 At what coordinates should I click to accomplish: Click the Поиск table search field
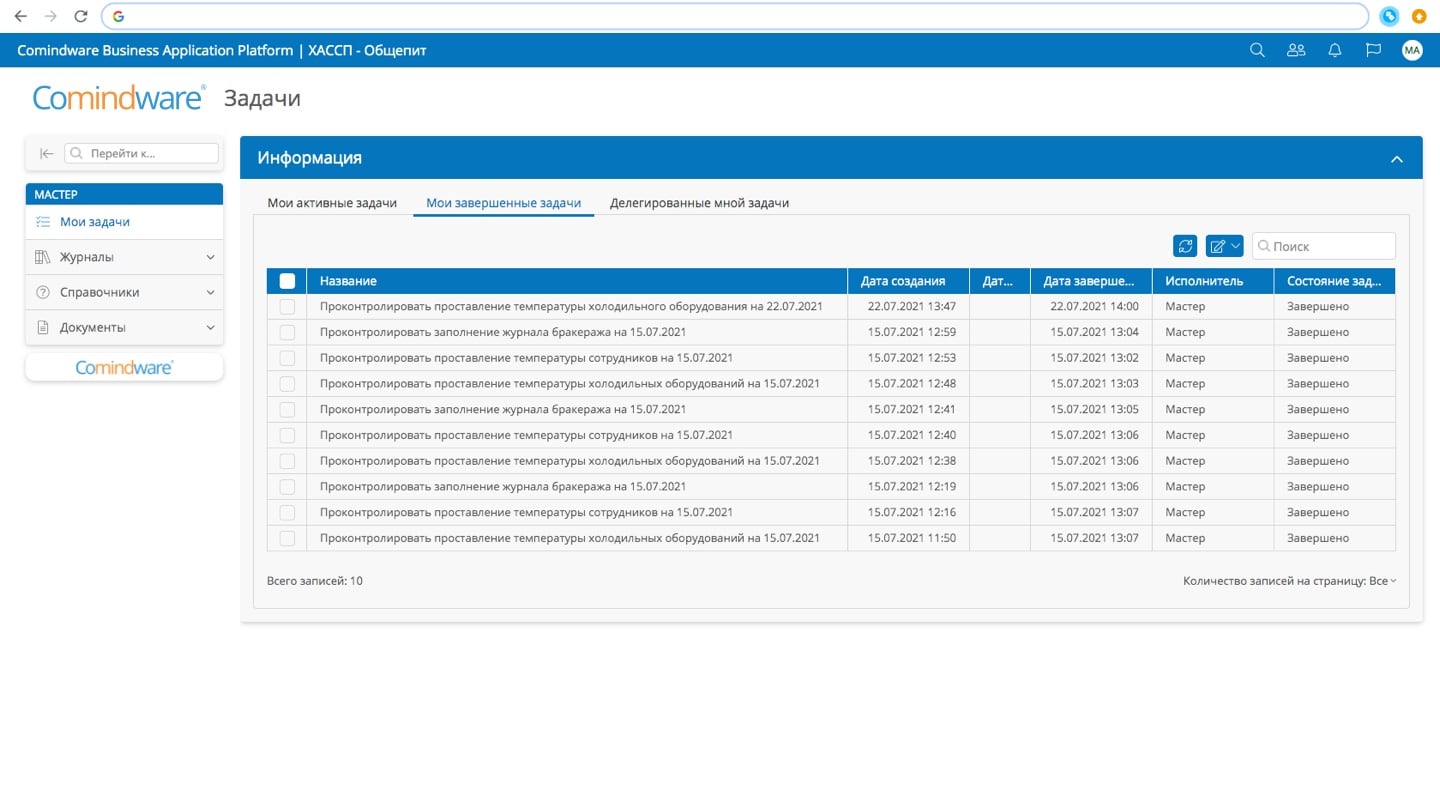pyautogui.click(x=1324, y=246)
